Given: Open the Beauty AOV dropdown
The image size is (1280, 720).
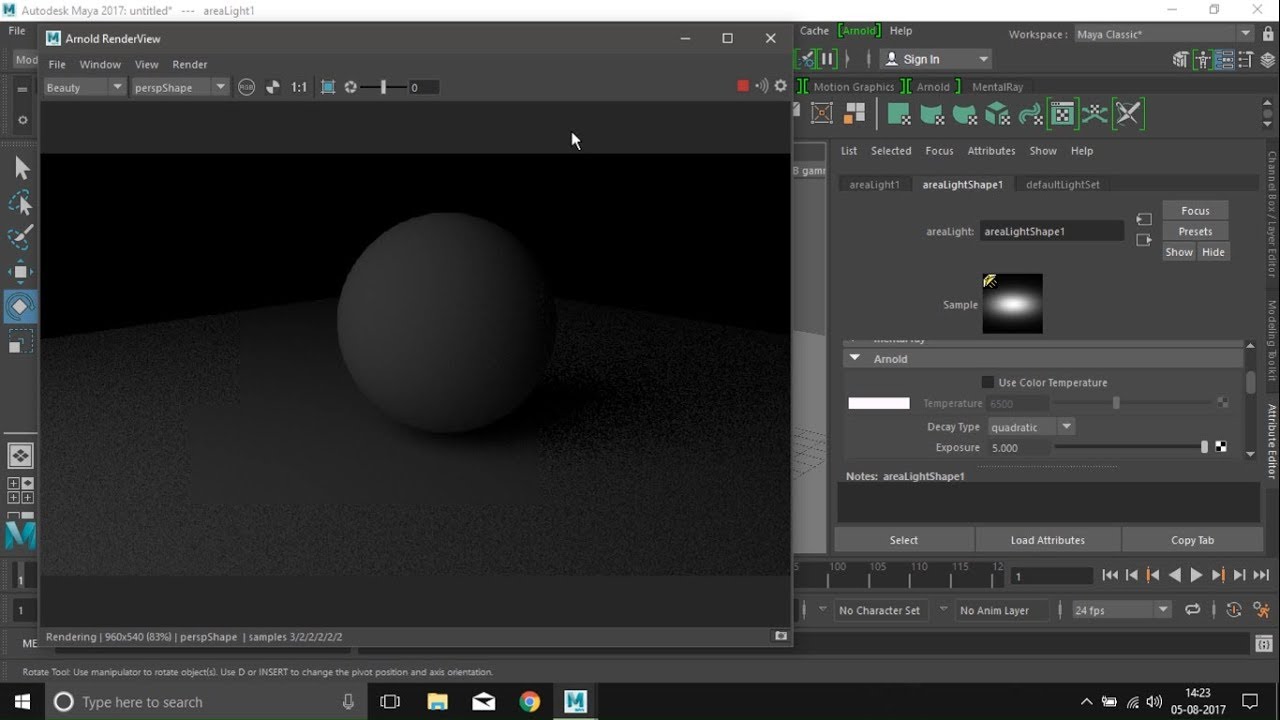Looking at the screenshot, I should click(x=84, y=87).
